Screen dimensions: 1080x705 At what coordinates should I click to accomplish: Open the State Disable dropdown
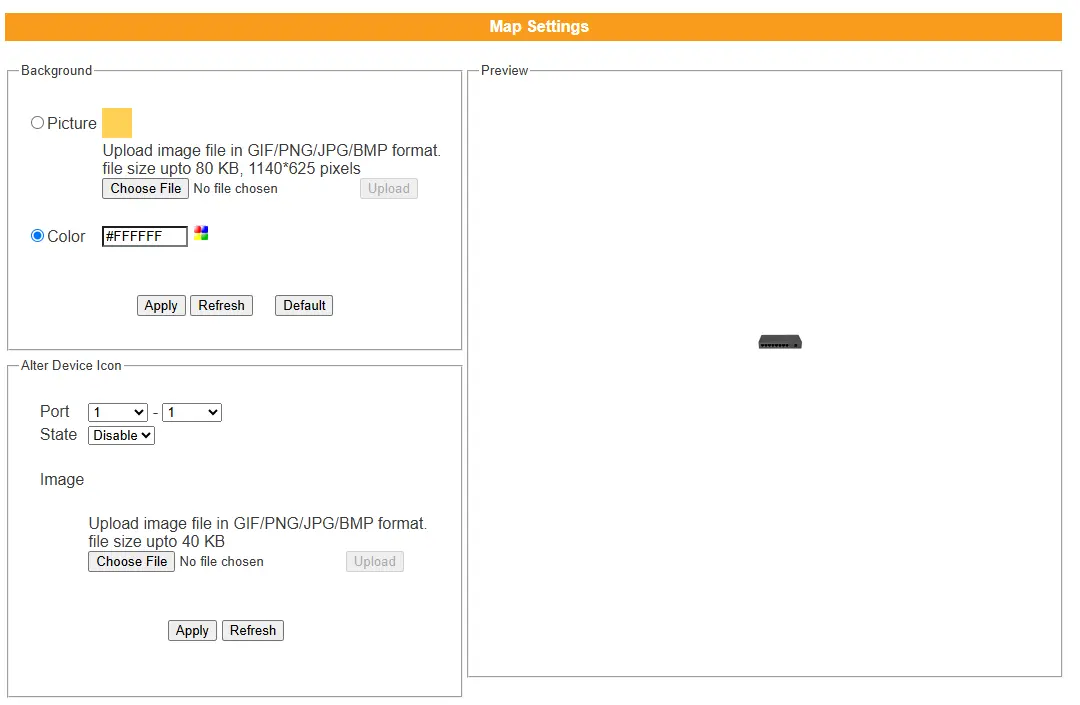click(121, 435)
